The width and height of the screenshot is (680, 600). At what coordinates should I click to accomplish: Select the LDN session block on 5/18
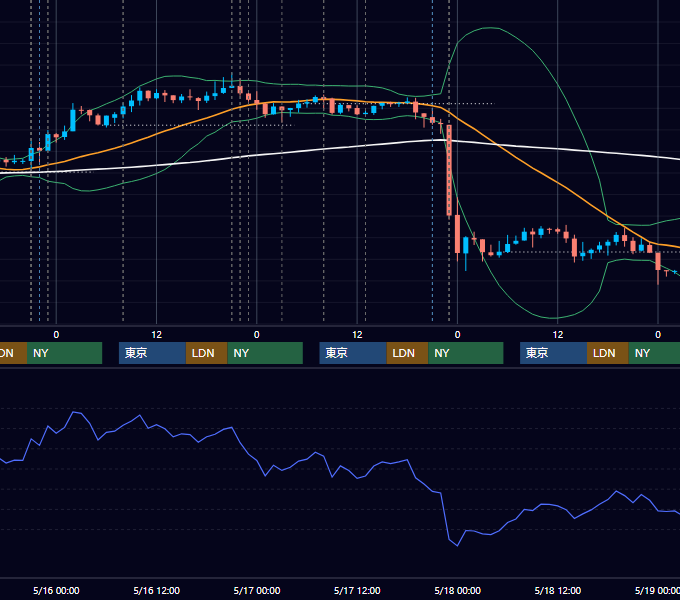(608, 353)
